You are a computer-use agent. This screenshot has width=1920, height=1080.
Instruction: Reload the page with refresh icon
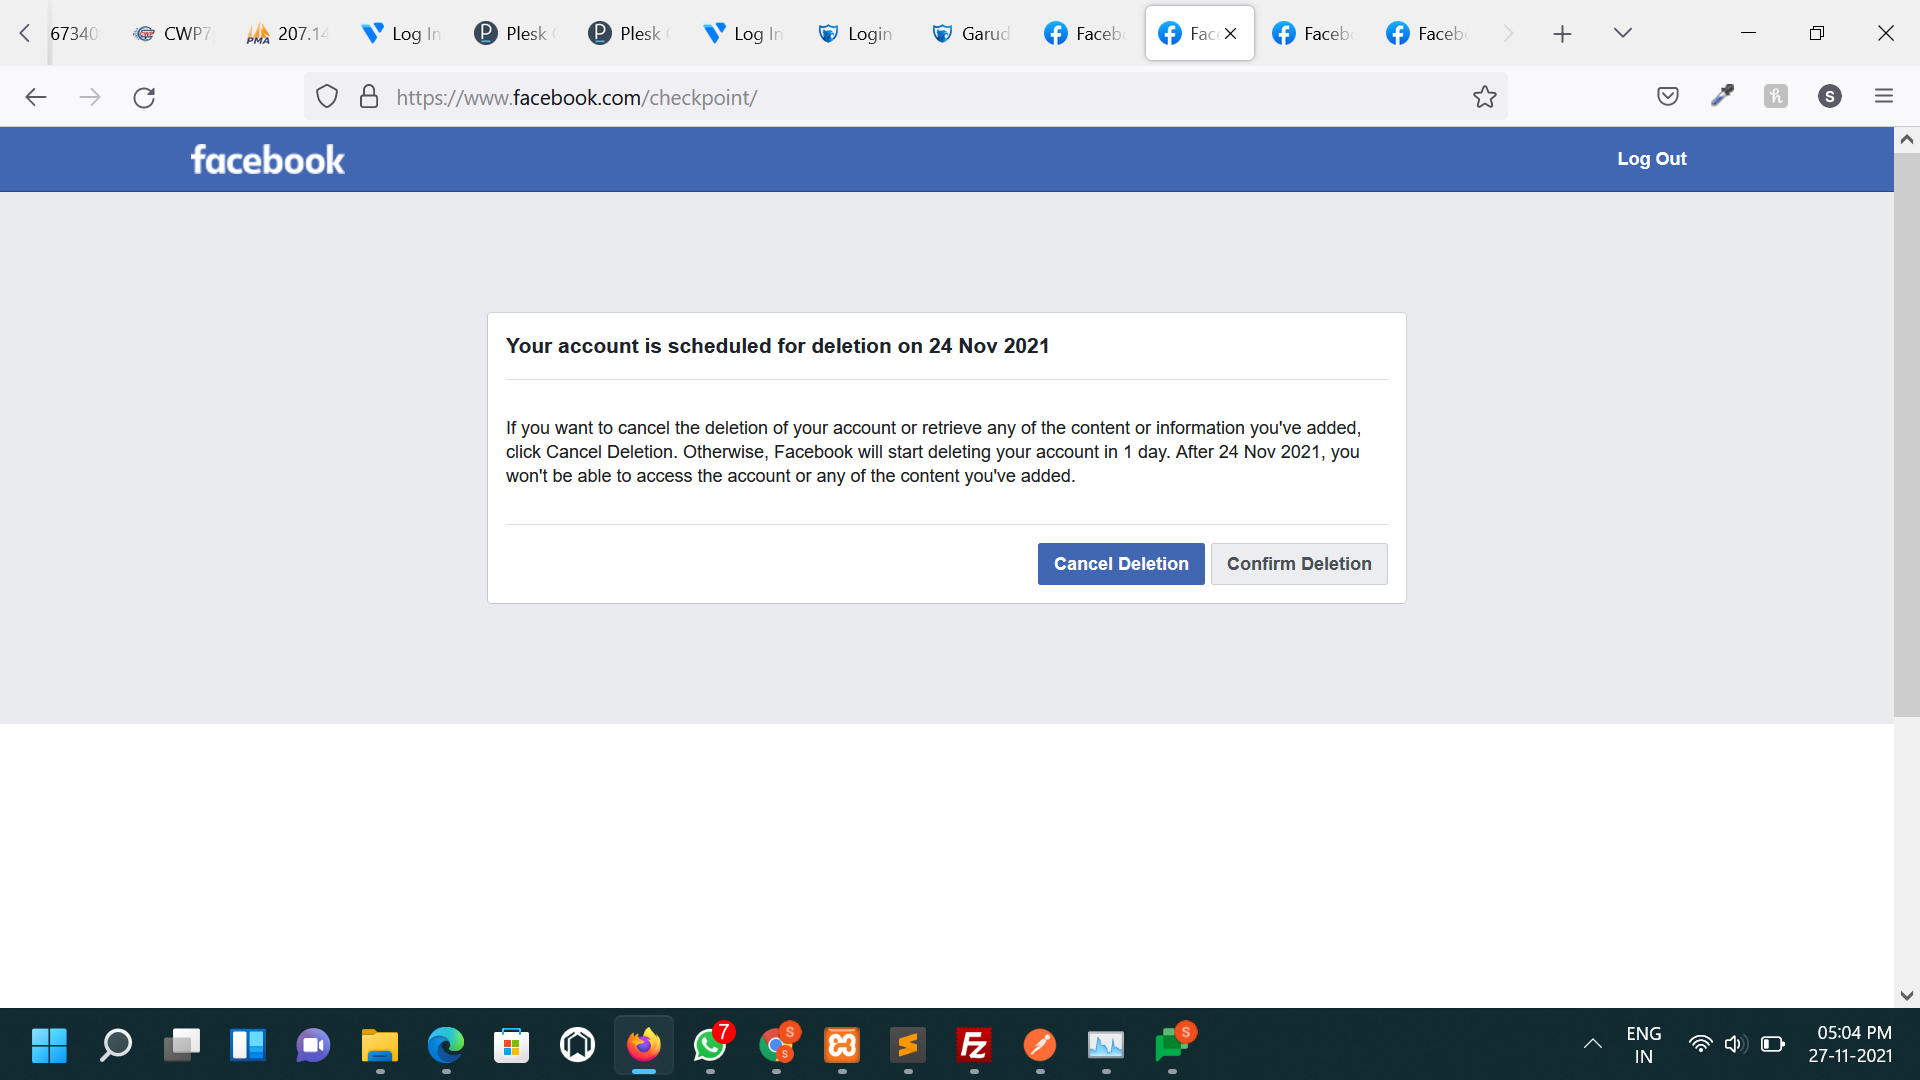click(x=144, y=97)
